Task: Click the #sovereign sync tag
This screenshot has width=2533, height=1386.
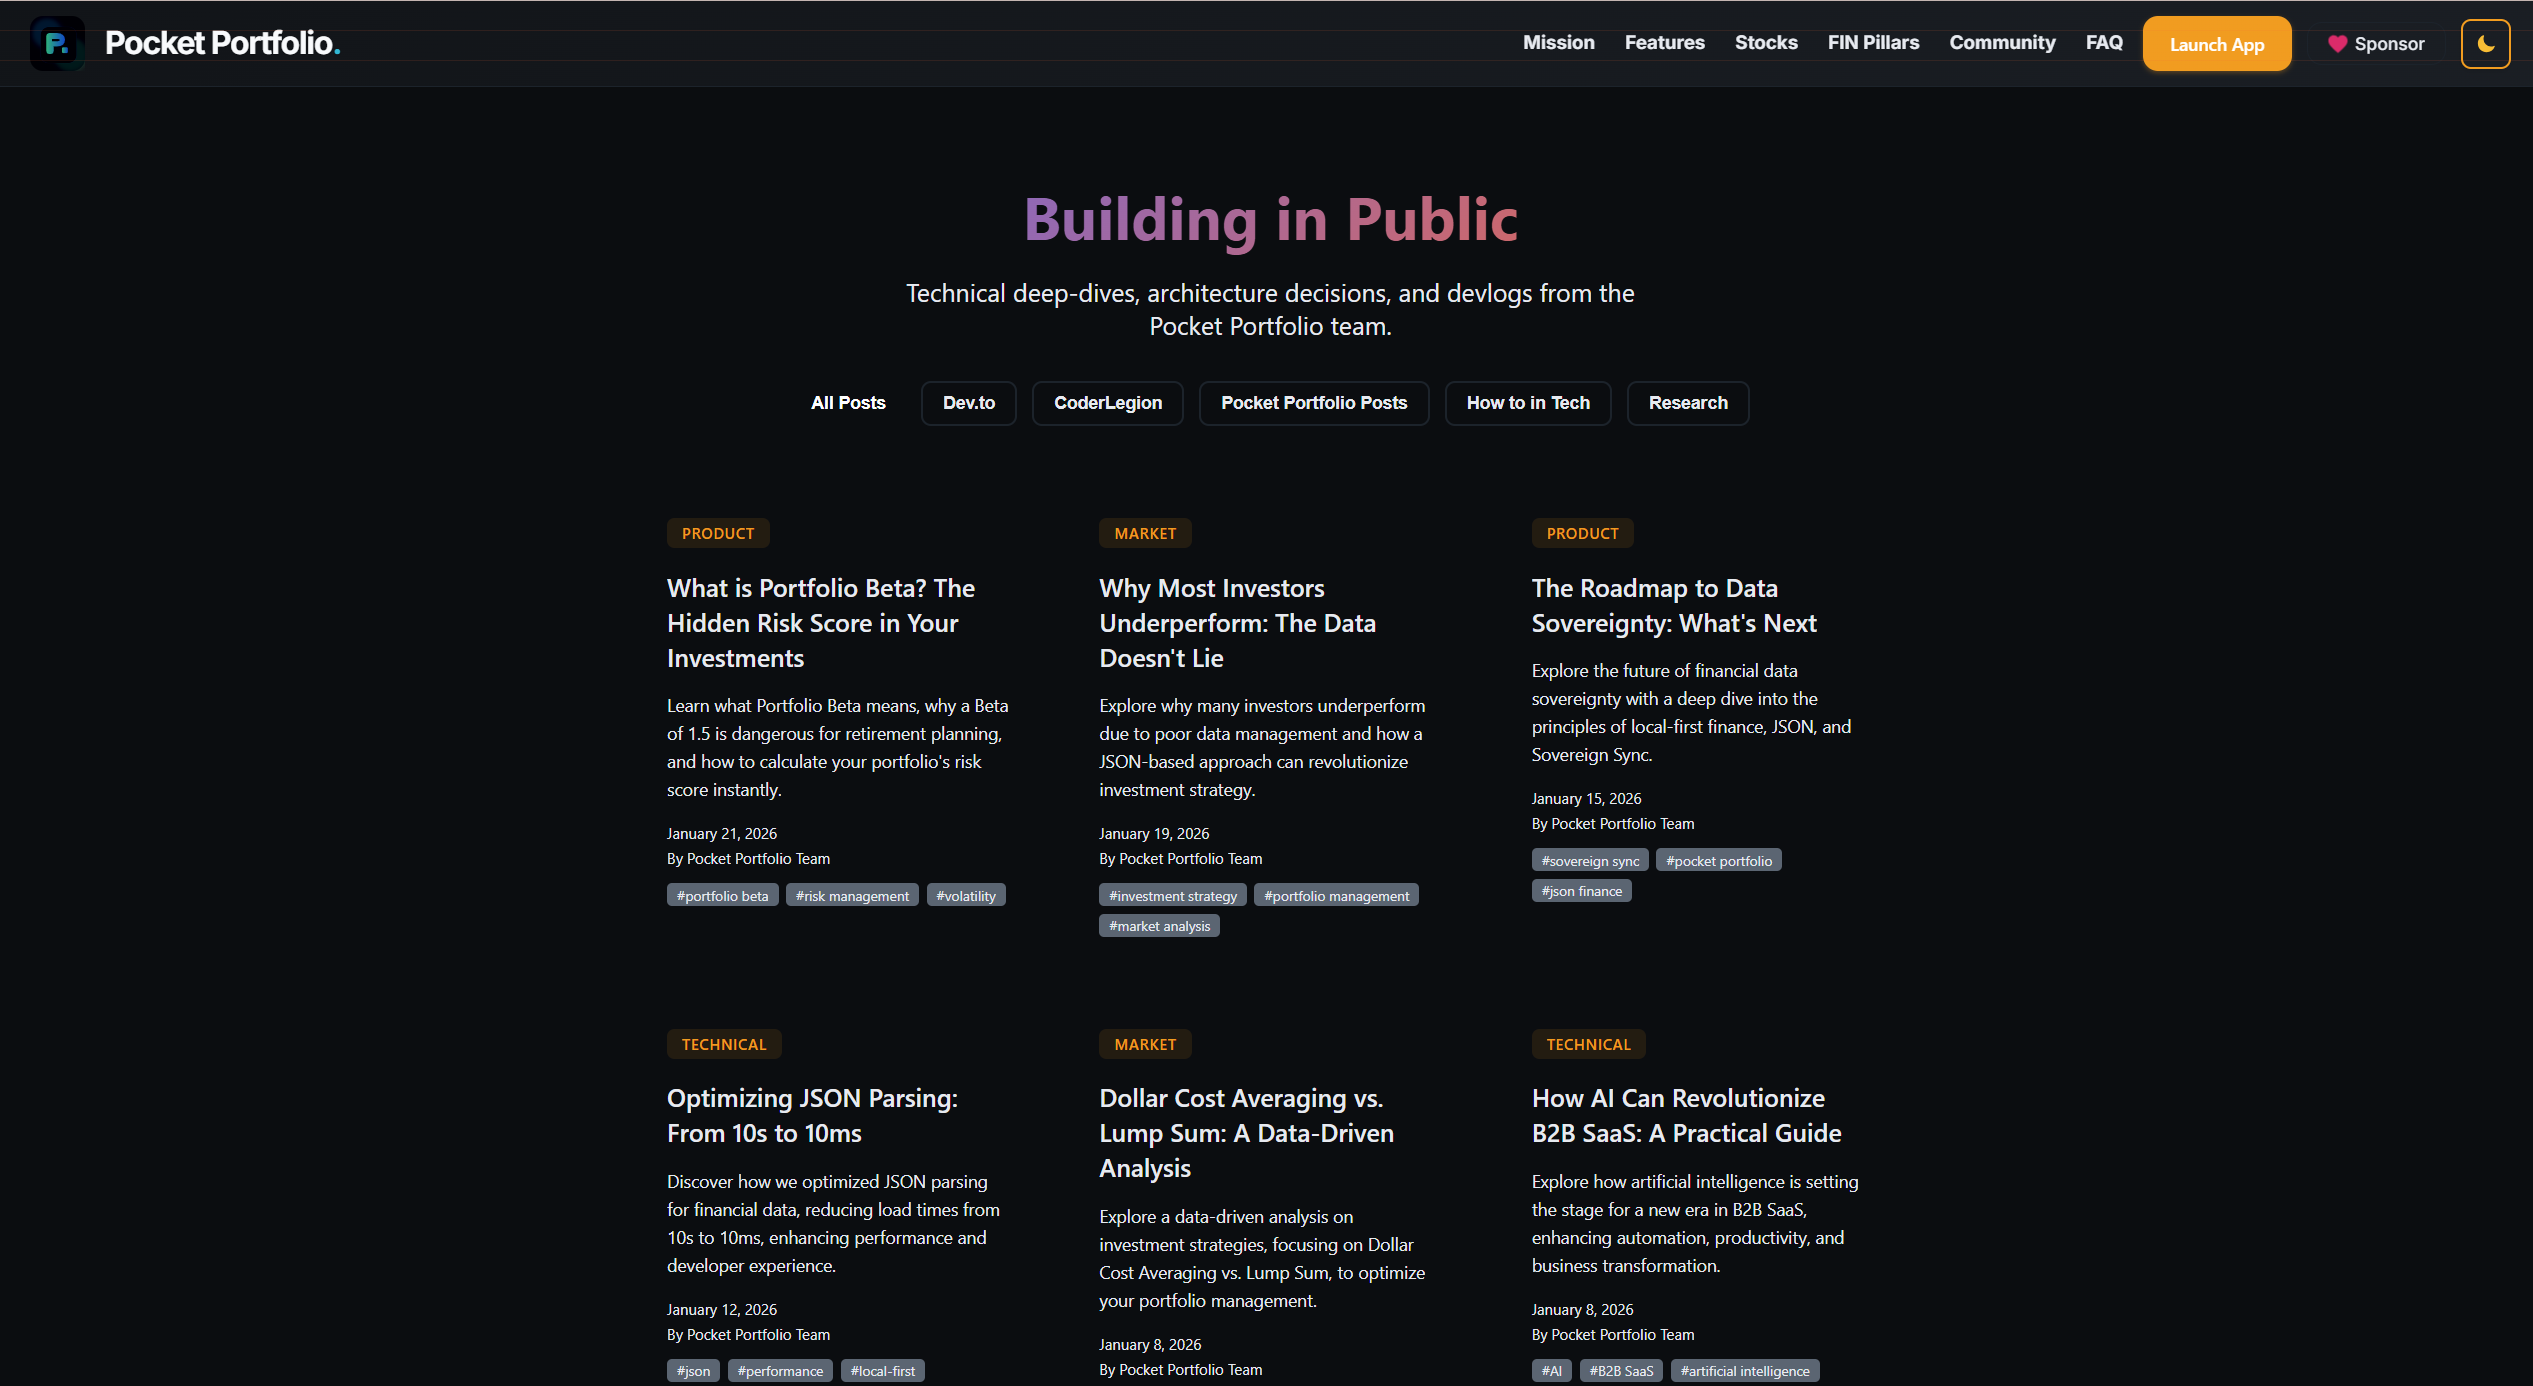Action: coord(1589,859)
